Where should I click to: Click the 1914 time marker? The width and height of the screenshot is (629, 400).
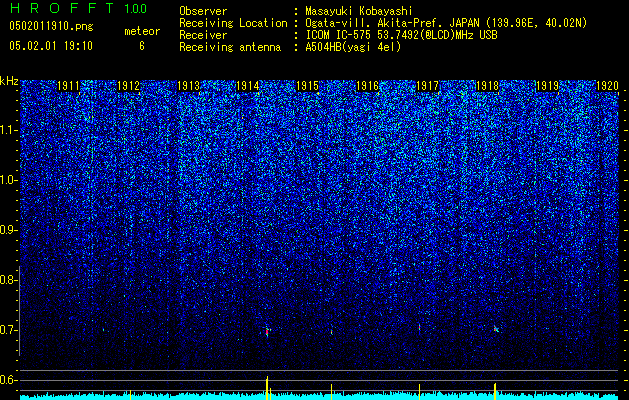[248, 86]
